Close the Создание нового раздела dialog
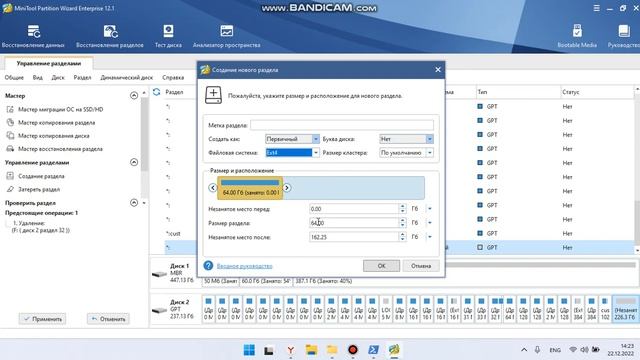 (x=438, y=70)
